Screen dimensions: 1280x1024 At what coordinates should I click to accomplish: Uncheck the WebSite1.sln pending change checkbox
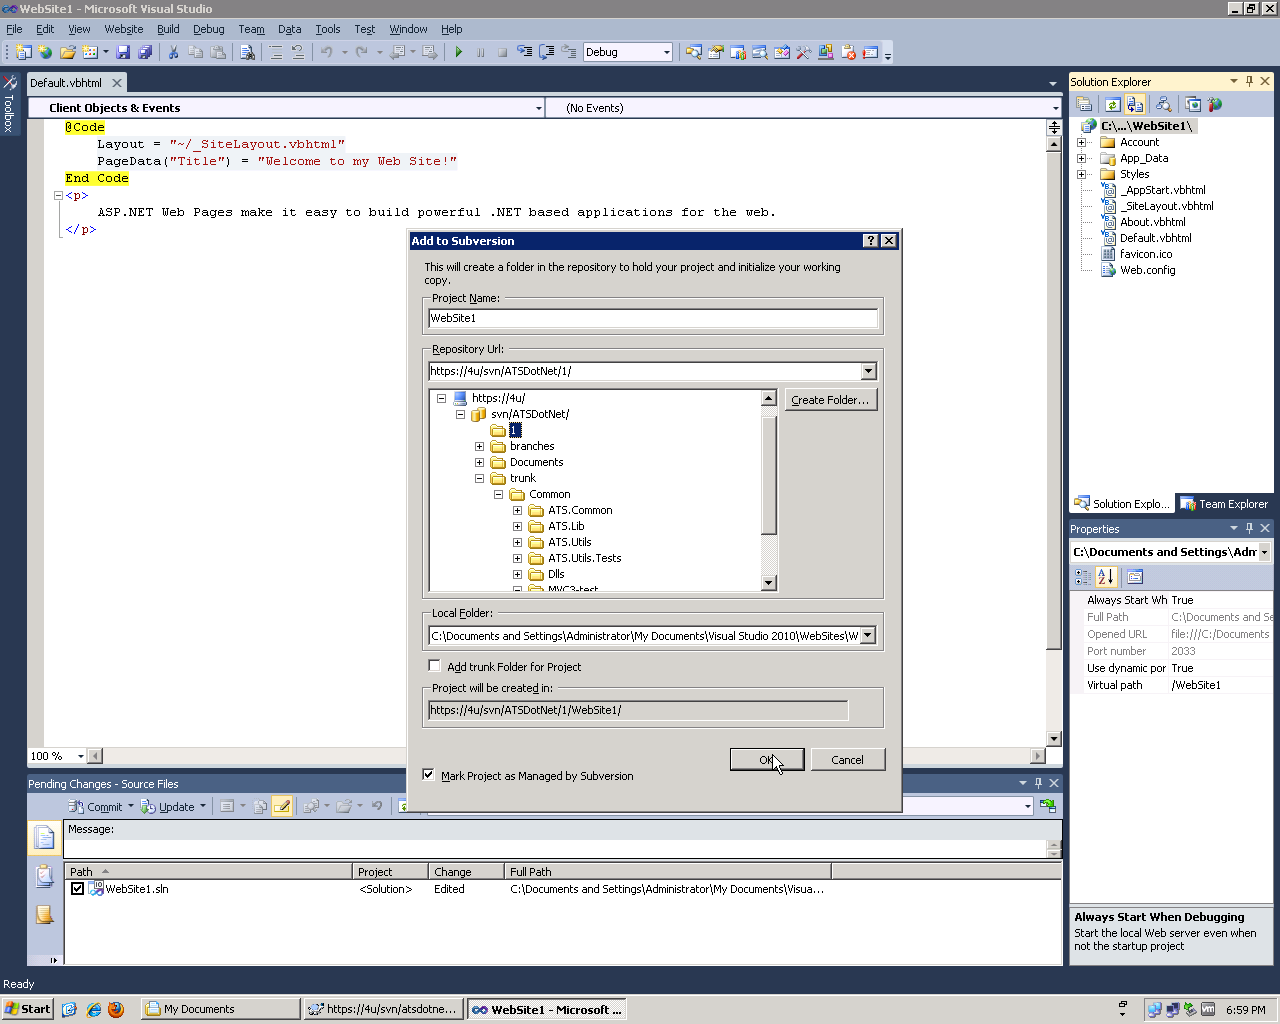[77, 888]
